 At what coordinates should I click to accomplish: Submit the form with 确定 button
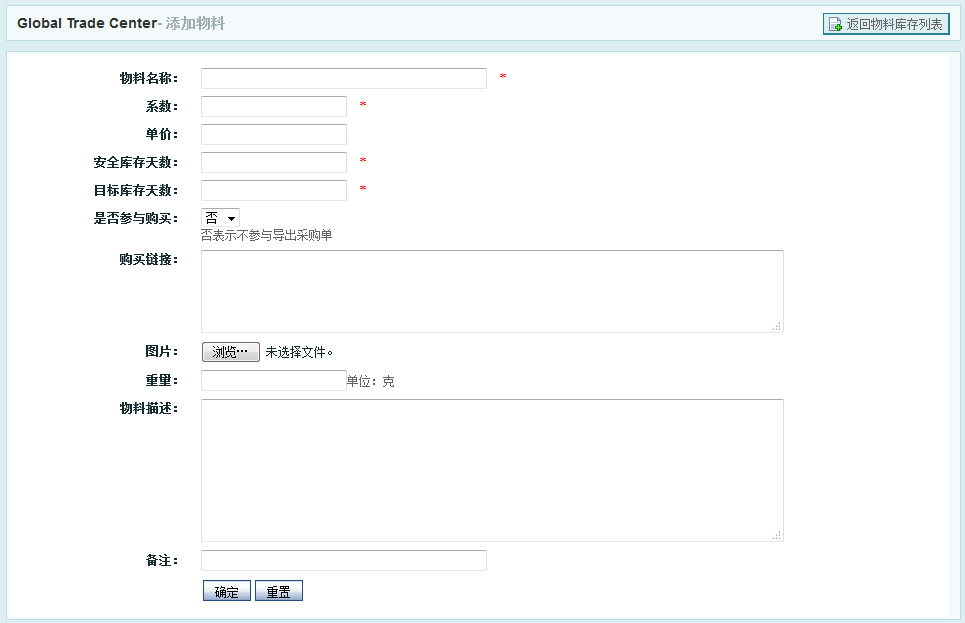pyautogui.click(x=226, y=591)
